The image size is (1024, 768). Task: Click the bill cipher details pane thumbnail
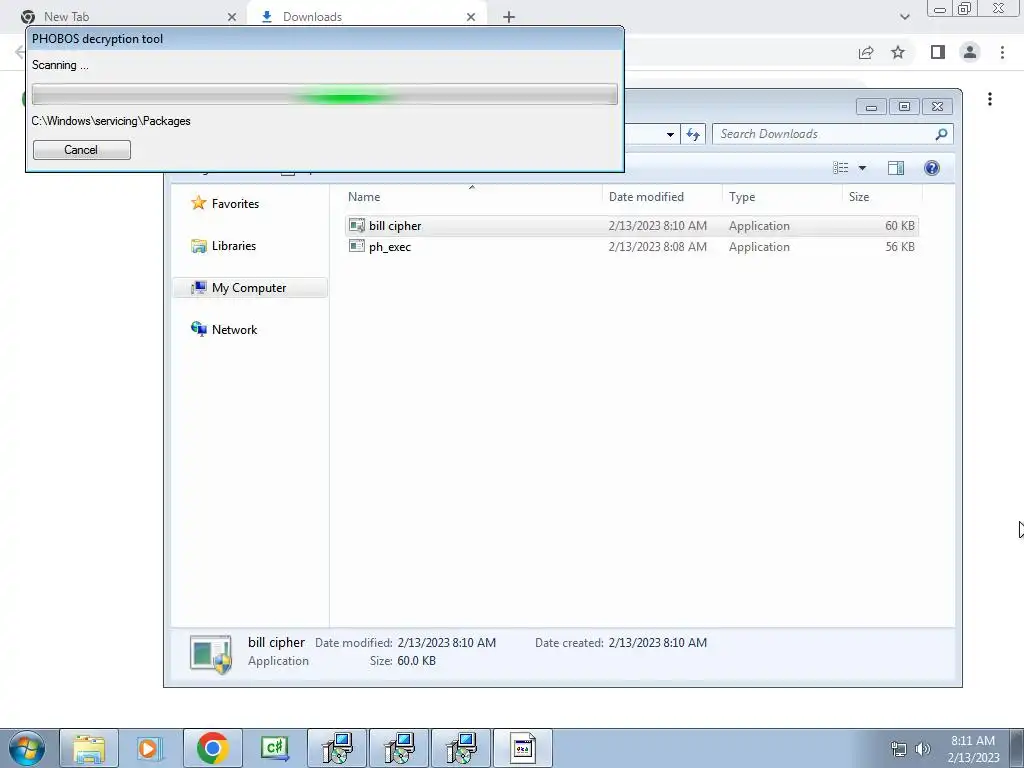point(211,653)
